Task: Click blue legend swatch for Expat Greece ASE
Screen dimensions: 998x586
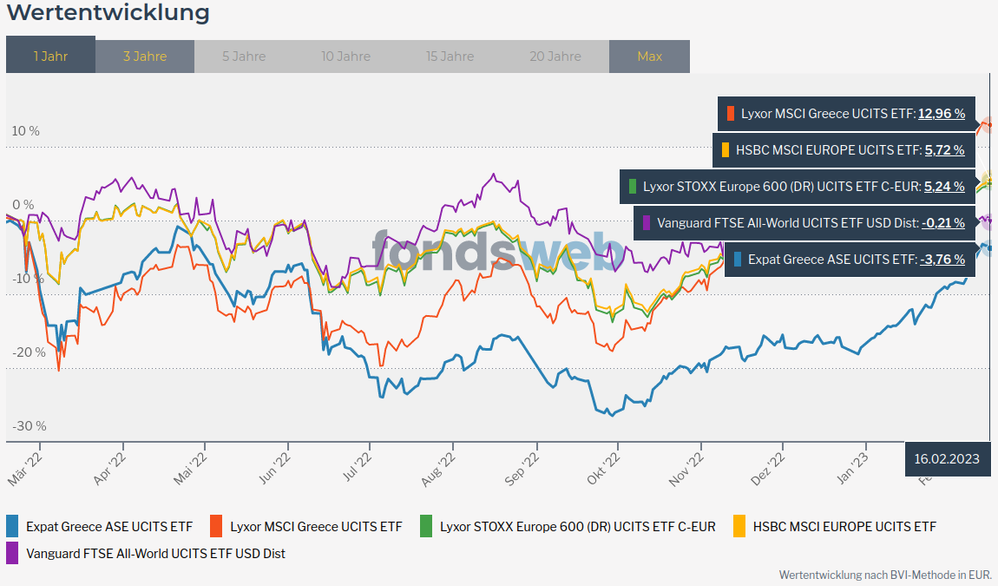Action: pyautogui.click(x=13, y=526)
